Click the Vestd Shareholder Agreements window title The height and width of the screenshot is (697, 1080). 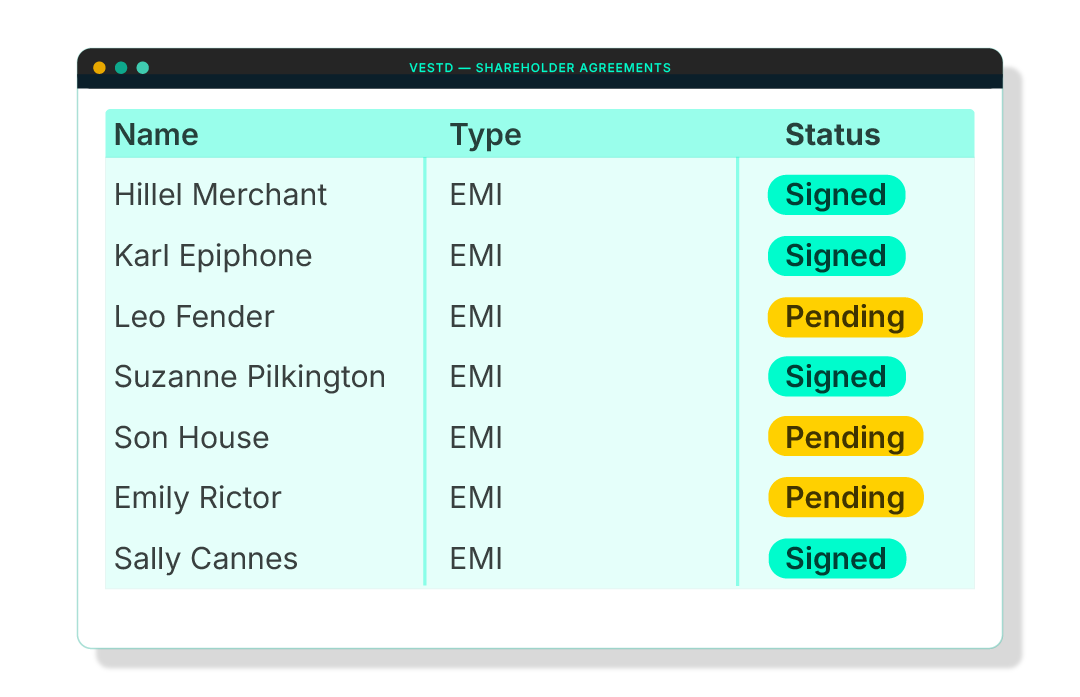540,67
